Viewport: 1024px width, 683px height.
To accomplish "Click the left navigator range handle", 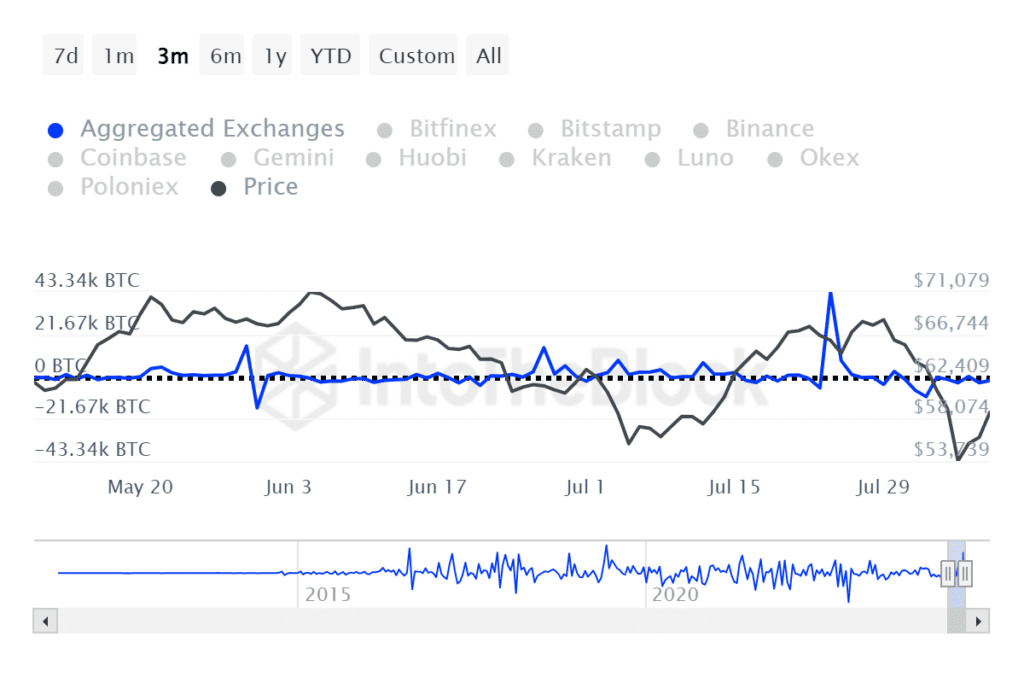I will (x=948, y=574).
